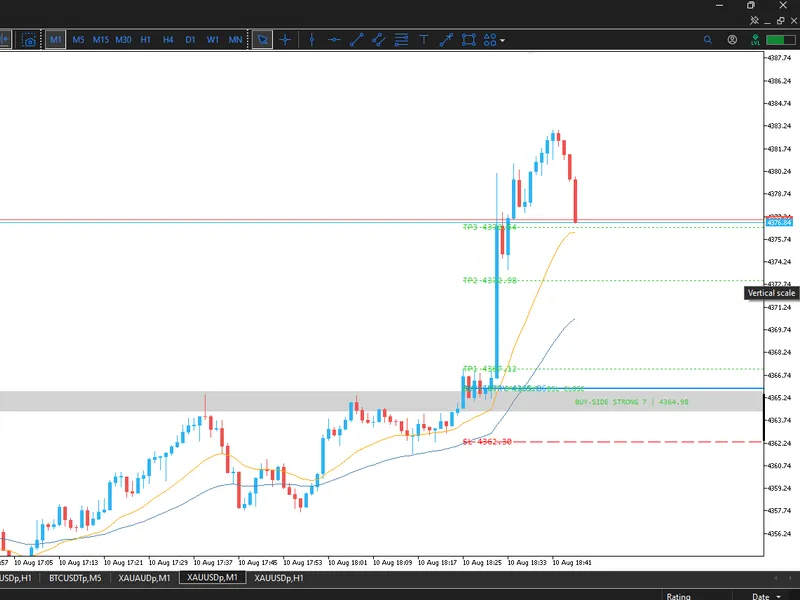This screenshot has width=800, height=600.
Task: Open the Date column sort dropdown arrow
Action: tap(779, 596)
